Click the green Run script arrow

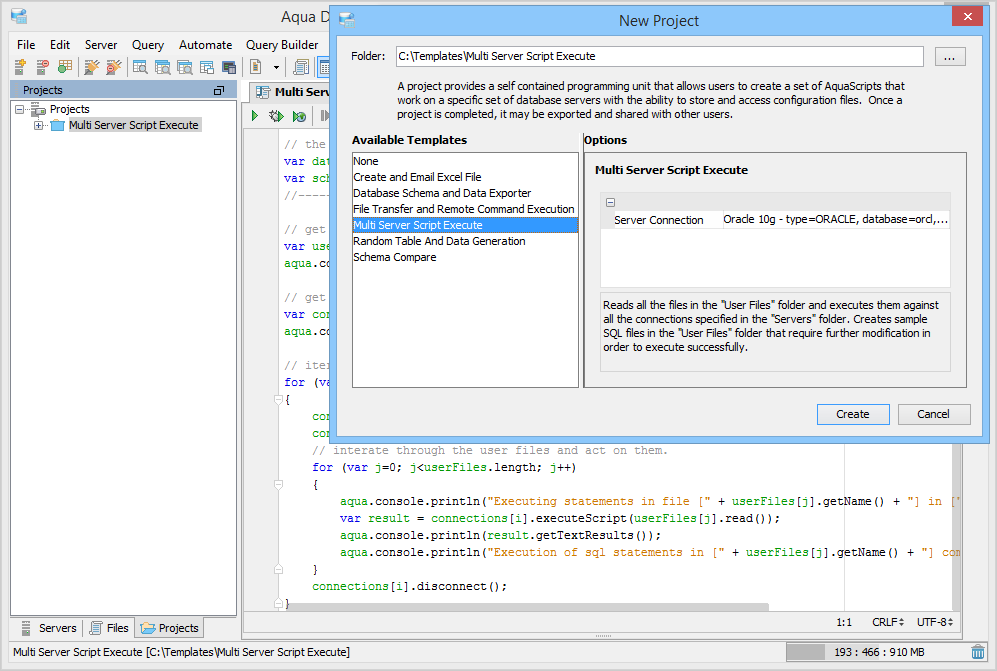(254, 116)
